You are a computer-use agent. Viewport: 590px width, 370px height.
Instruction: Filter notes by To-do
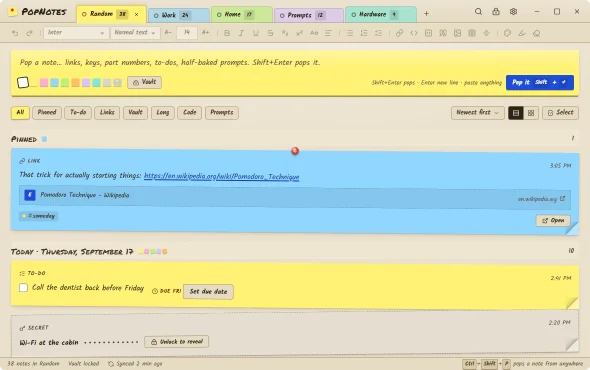pyautogui.click(x=78, y=113)
